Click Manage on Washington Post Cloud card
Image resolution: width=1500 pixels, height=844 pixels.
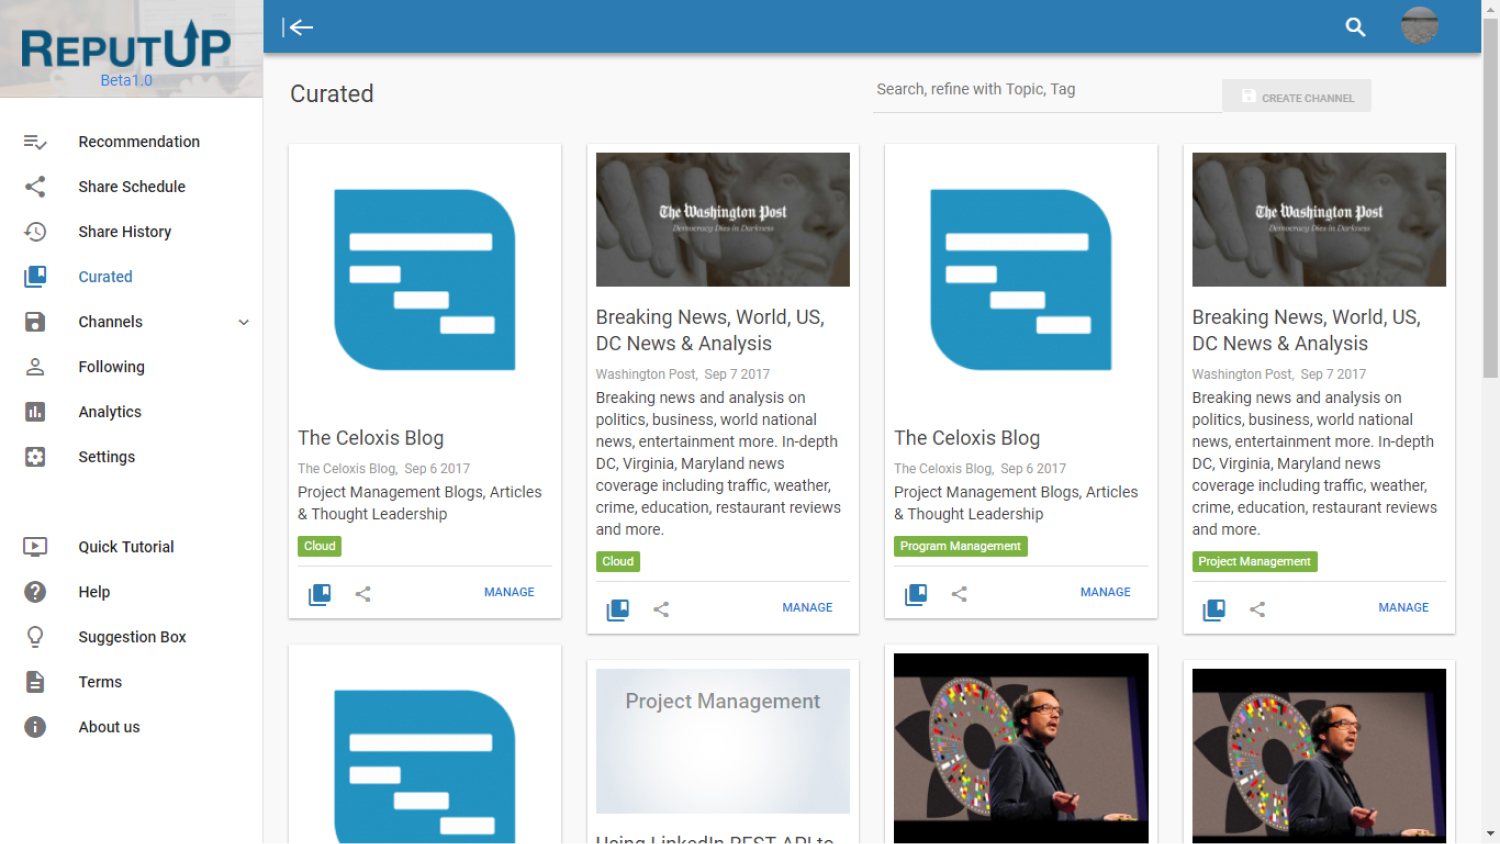point(807,607)
